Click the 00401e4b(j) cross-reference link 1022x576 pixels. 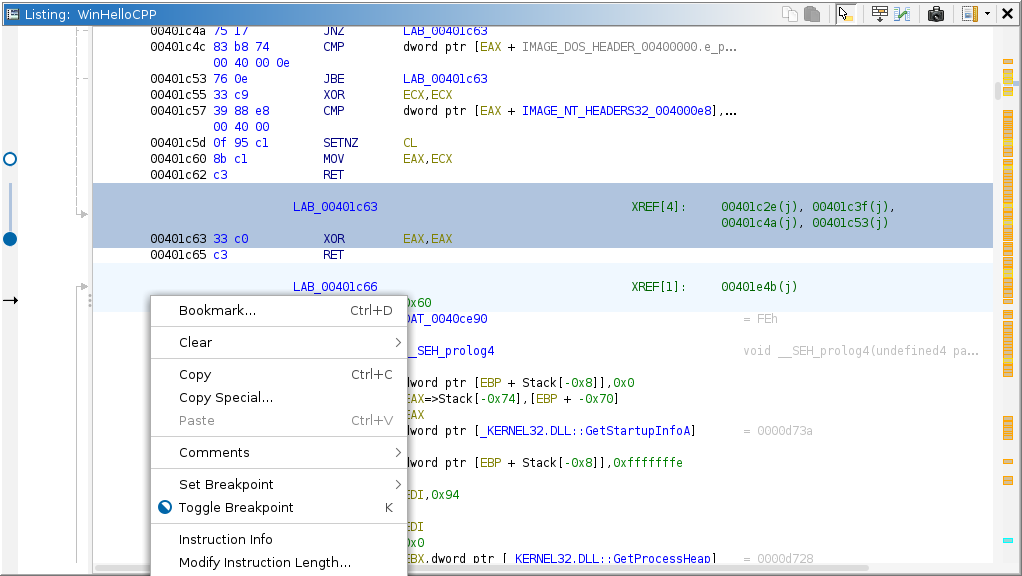(759, 287)
